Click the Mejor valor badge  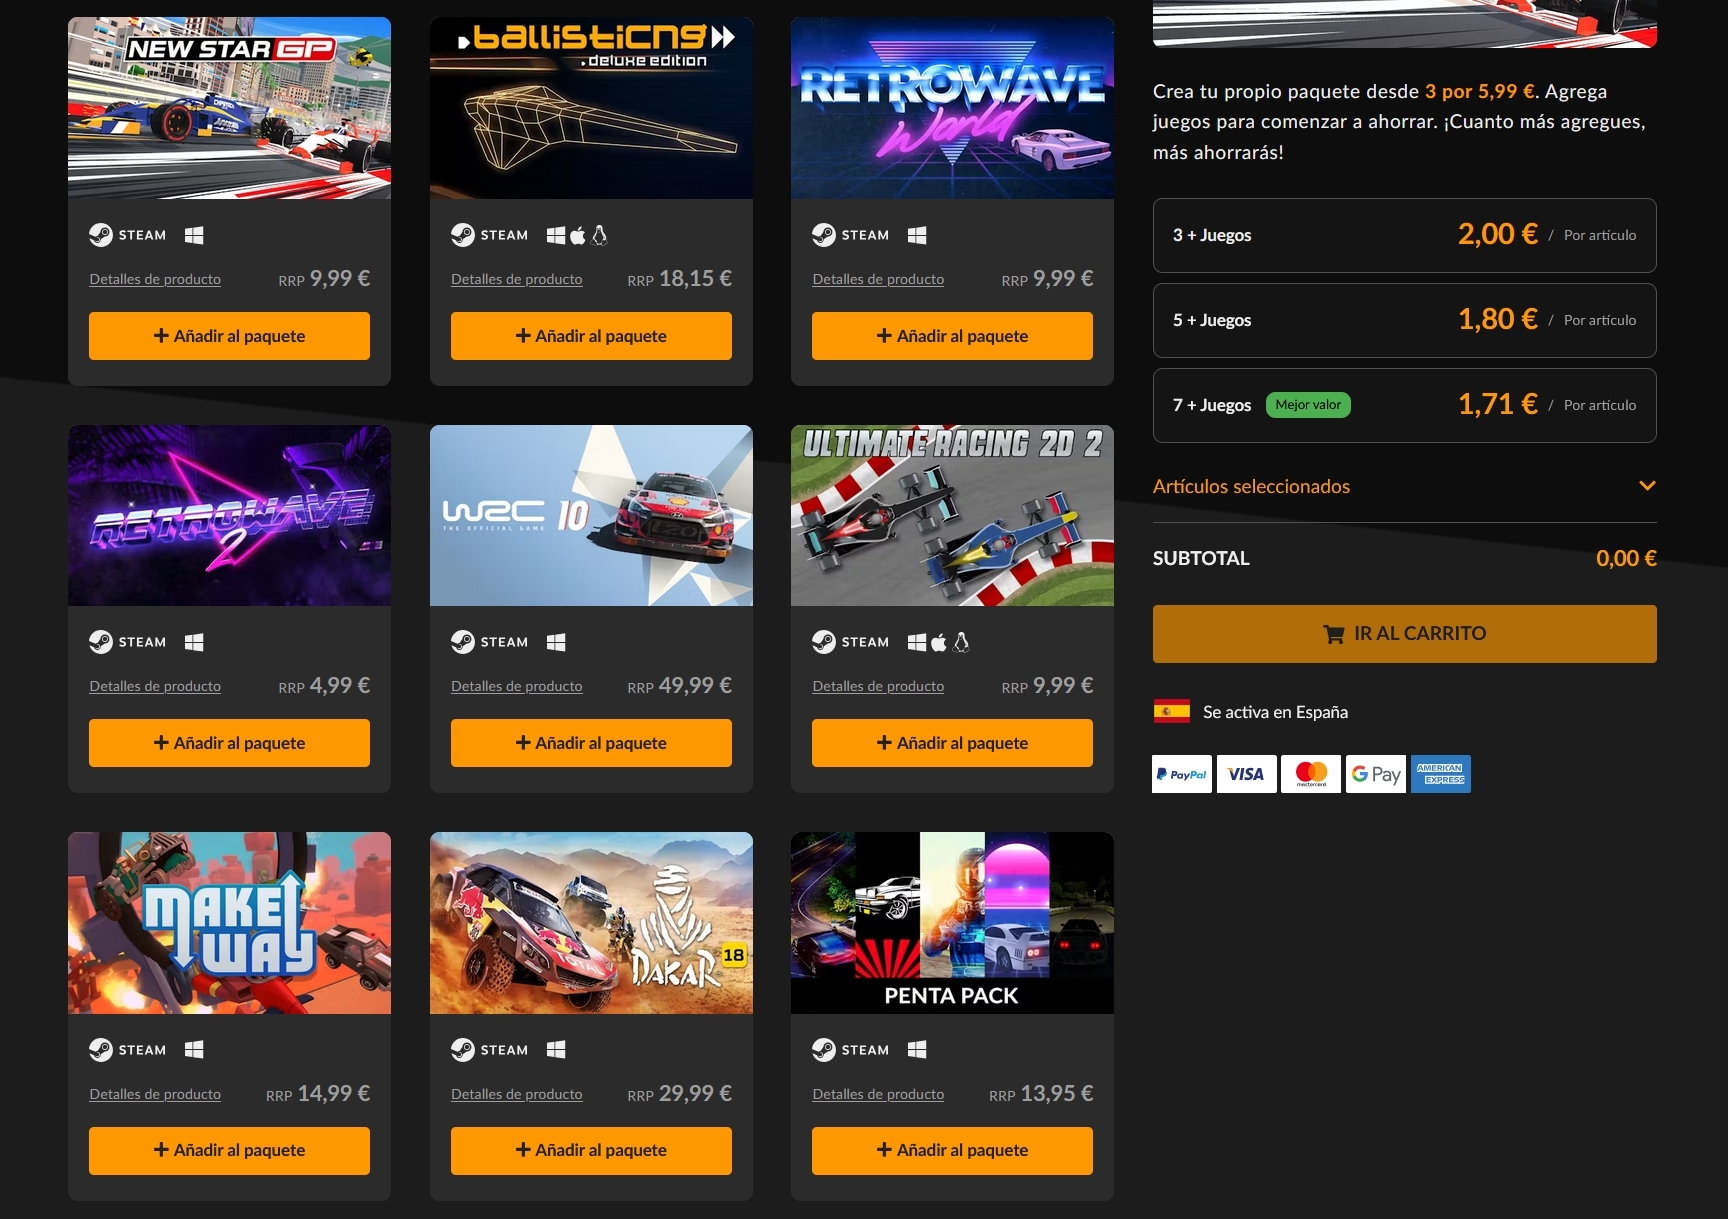[1308, 405]
